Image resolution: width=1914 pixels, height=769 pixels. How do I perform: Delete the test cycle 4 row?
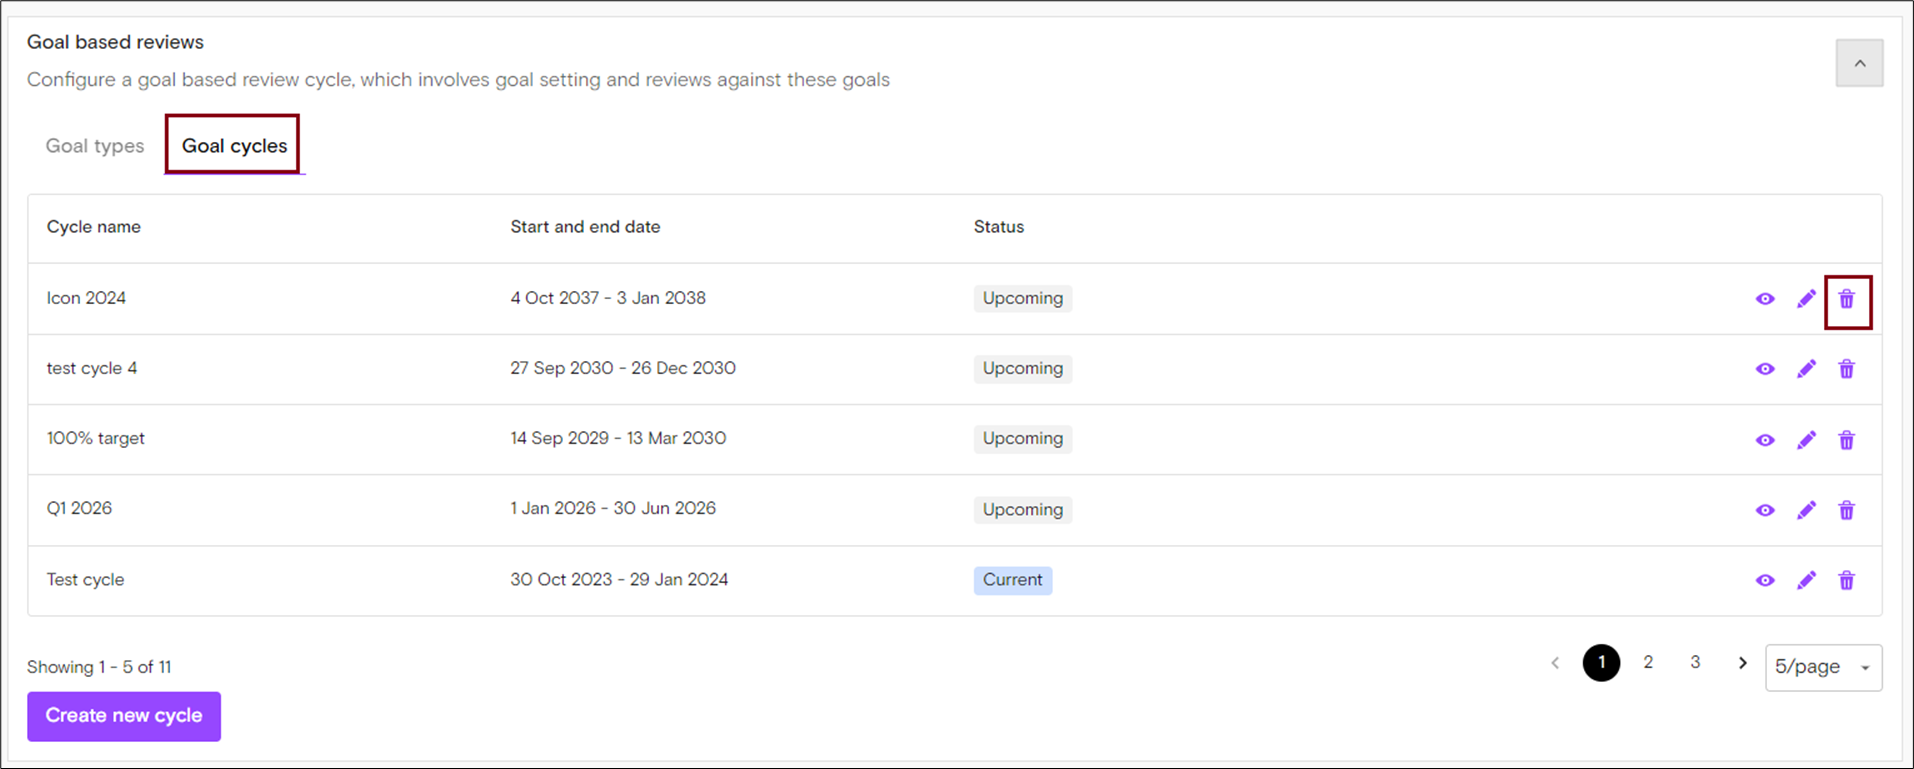tap(1846, 369)
